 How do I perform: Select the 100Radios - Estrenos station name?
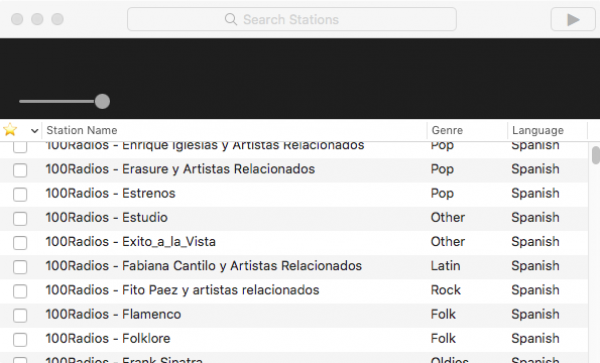click(x=110, y=193)
